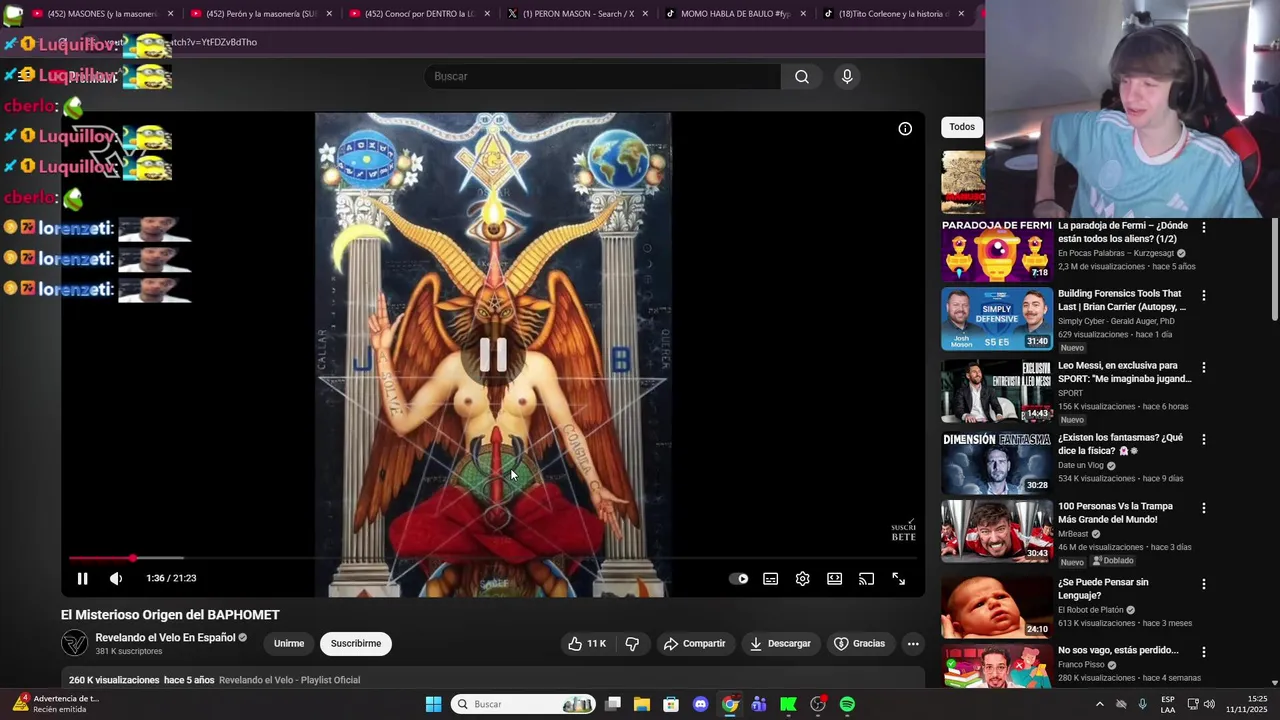The width and height of the screenshot is (1280, 720).
Task: Focus the YouTube Buscar search field
Action: (x=604, y=76)
